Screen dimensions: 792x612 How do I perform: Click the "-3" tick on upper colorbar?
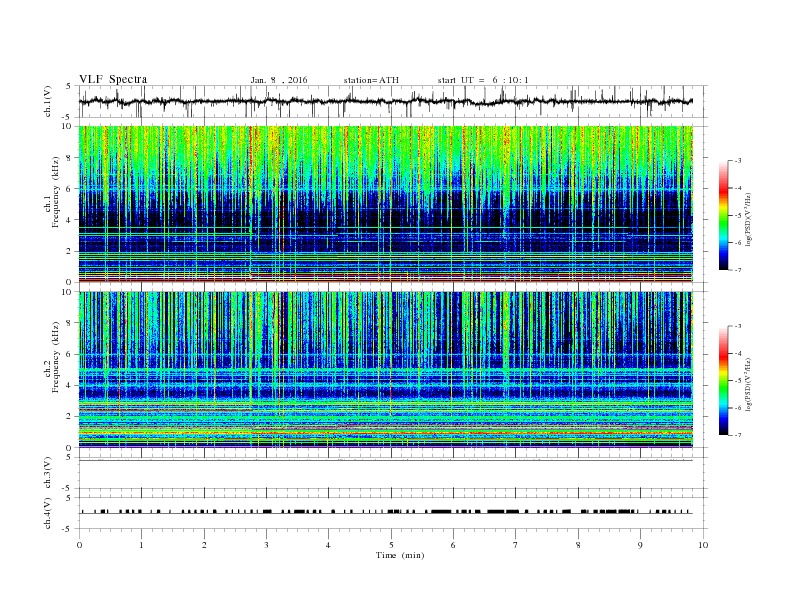[x=737, y=161]
